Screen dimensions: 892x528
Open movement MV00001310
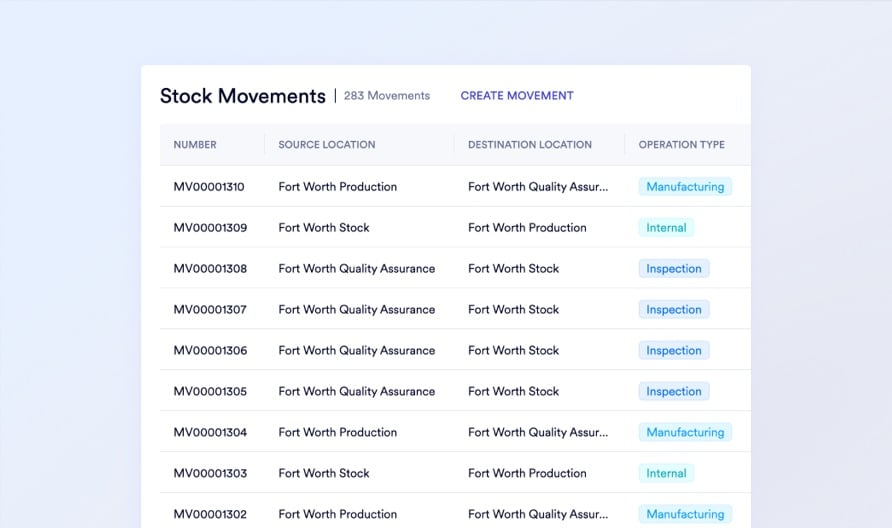[x=209, y=187]
